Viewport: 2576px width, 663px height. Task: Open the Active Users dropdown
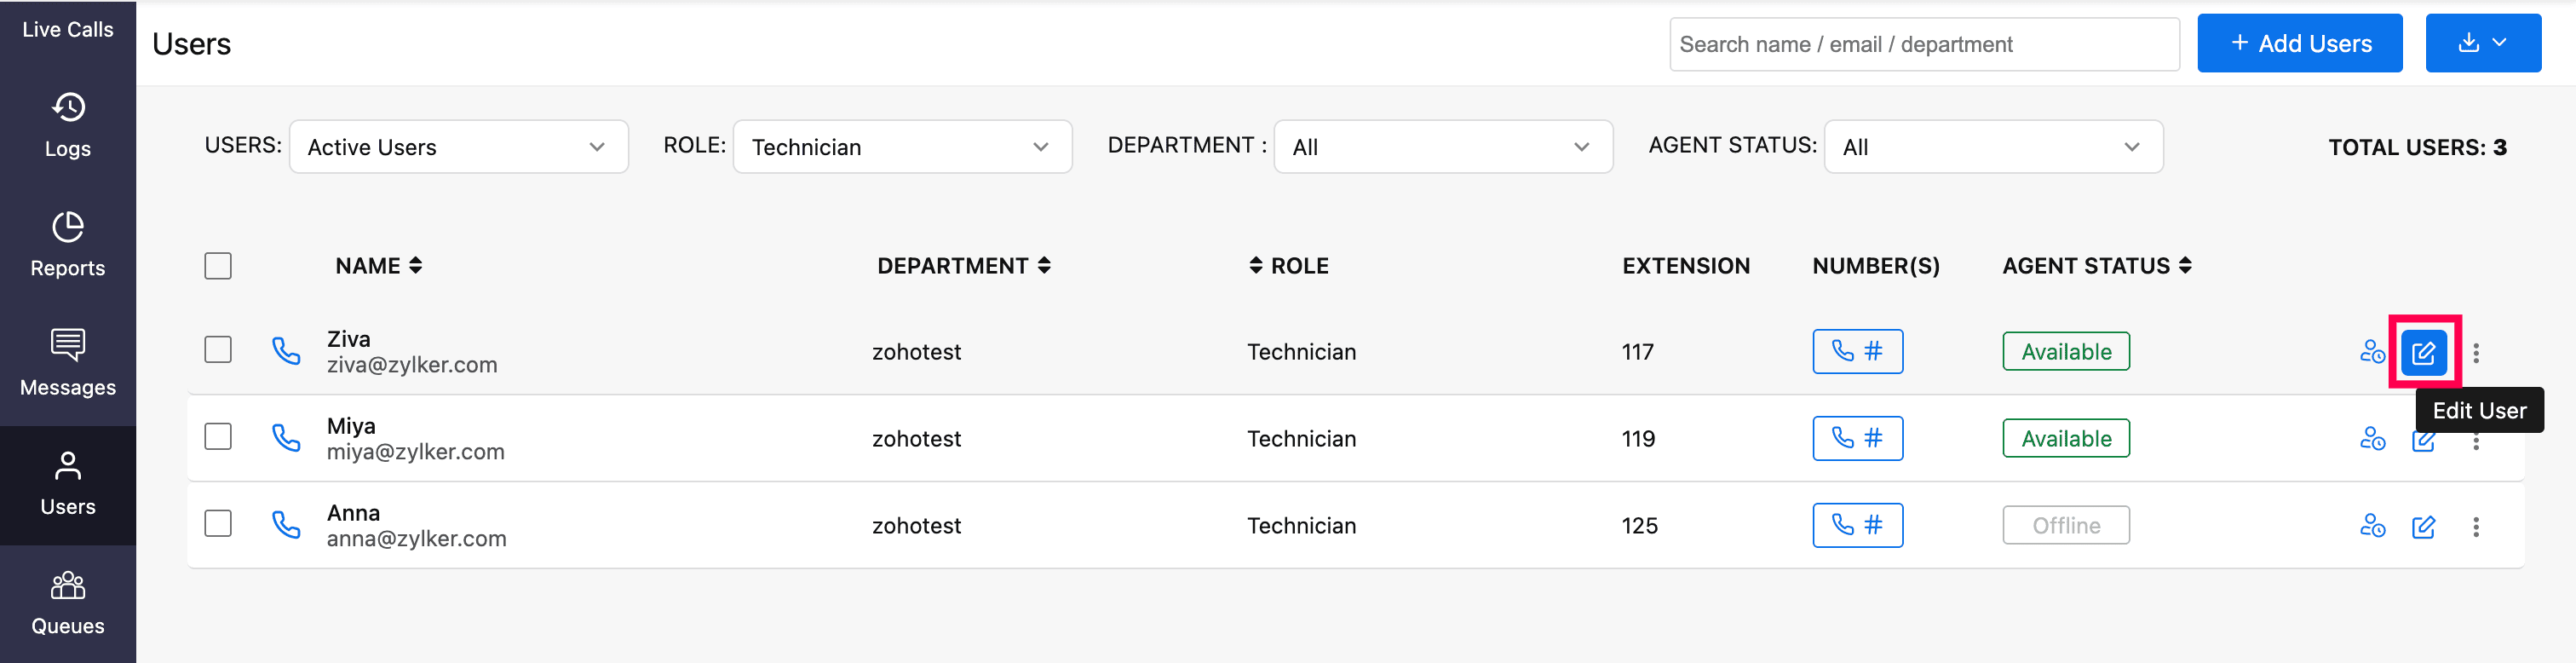458,147
